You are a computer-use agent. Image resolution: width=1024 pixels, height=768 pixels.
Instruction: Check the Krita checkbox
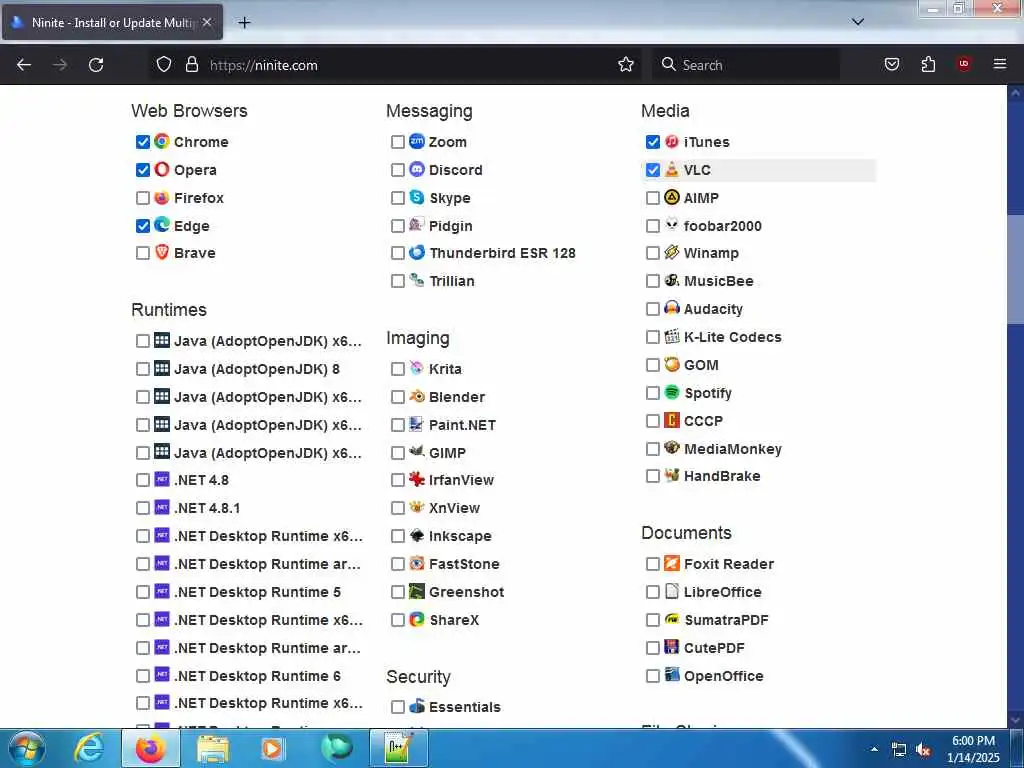coord(397,369)
